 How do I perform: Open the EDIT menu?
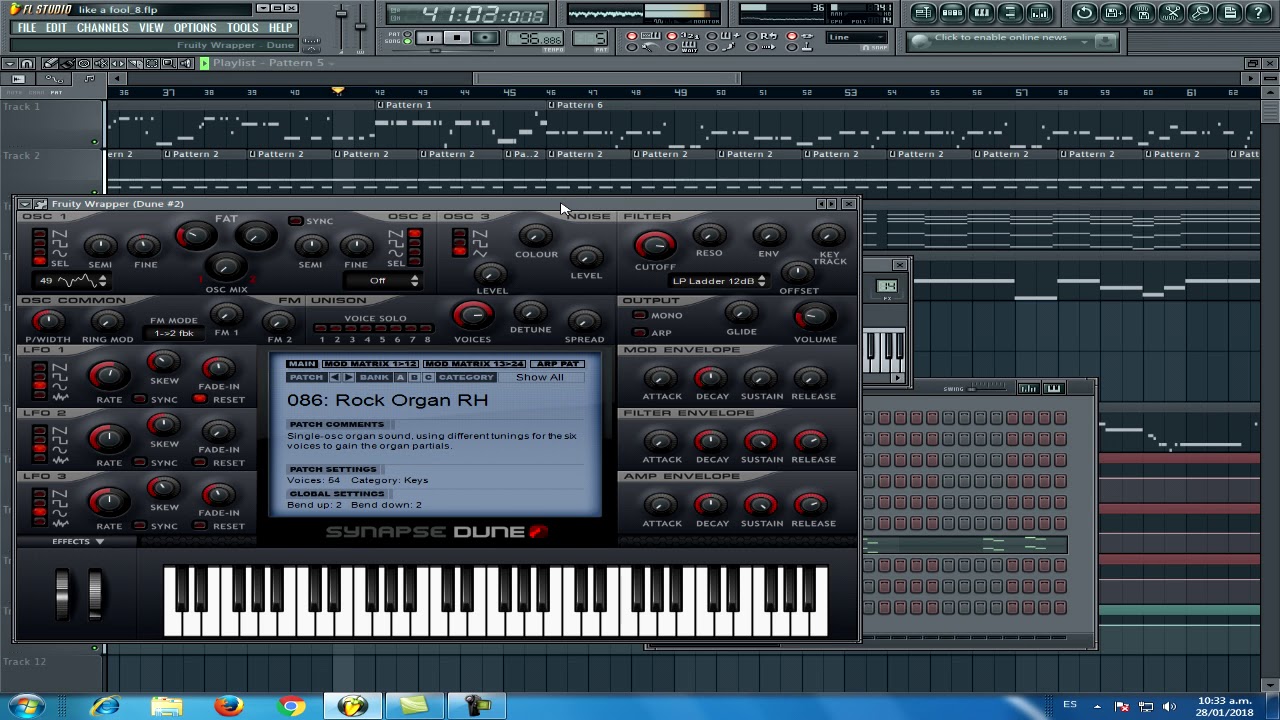[56, 28]
